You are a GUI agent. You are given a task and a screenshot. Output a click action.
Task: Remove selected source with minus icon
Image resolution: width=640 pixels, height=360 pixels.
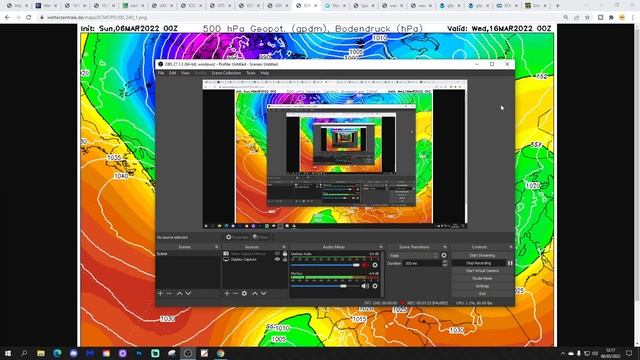pyautogui.click(x=236, y=293)
